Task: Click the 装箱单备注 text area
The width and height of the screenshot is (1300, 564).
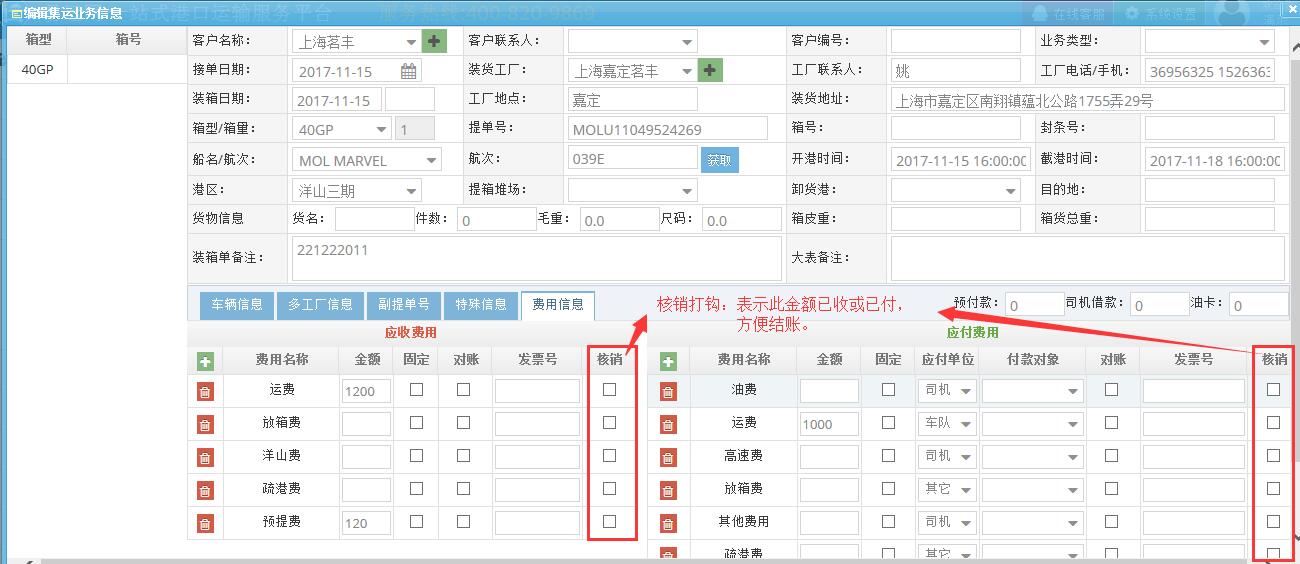Action: click(x=536, y=258)
